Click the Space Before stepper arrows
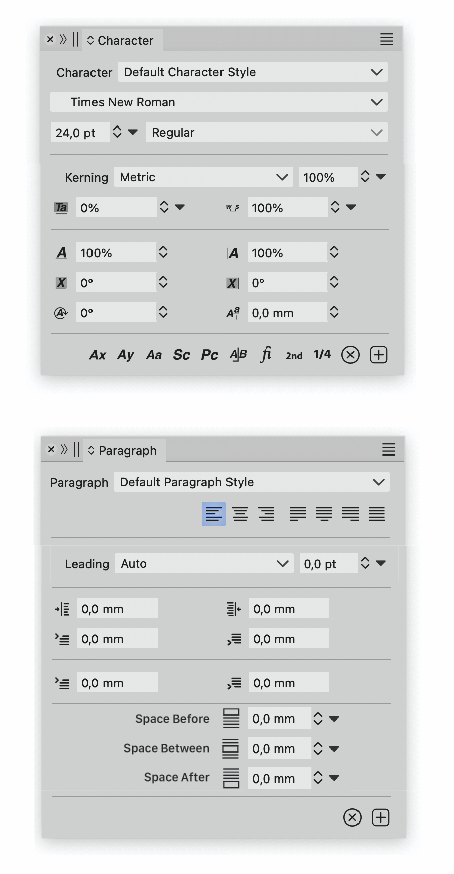This screenshot has height=874, width=454. (x=318, y=718)
